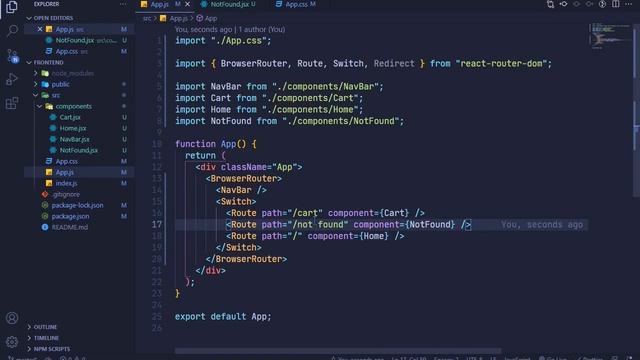This screenshot has height=360, width=640.
Task: Open index.js in the file tree
Action: coord(66,184)
